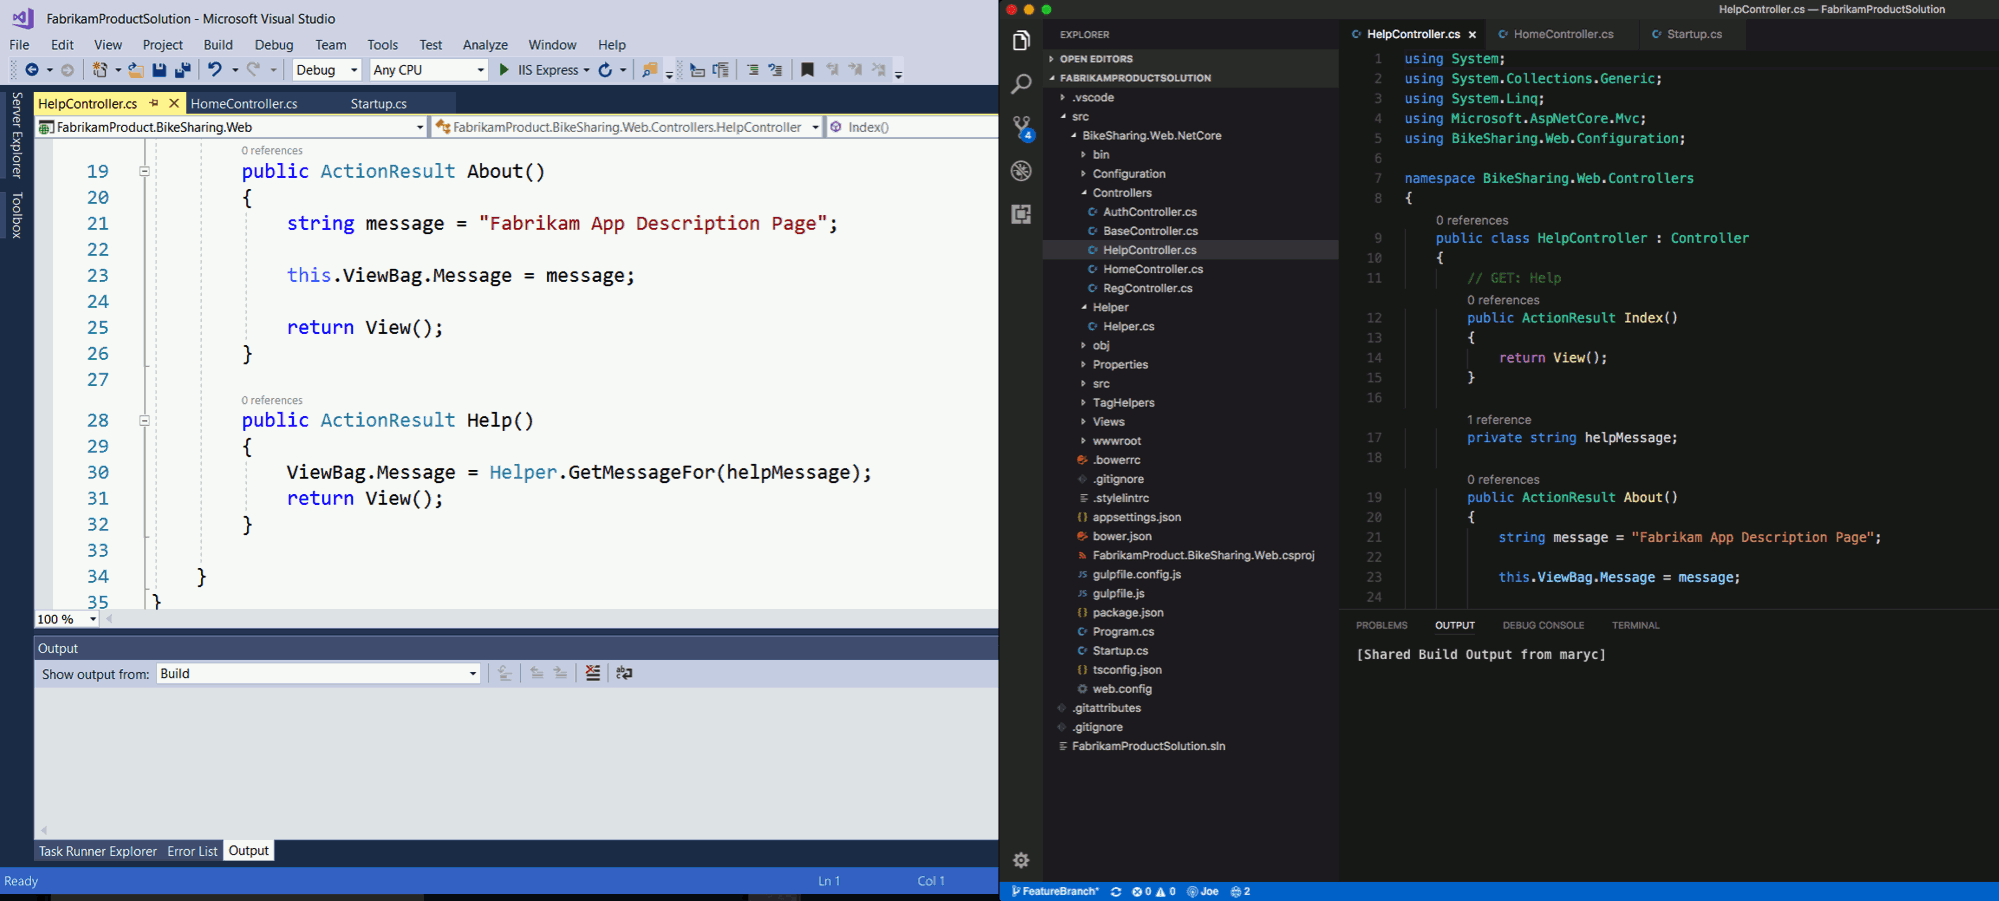Collapse the About() method outline box
Image resolution: width=1999 pixels, height=901 pixels.
144,171
